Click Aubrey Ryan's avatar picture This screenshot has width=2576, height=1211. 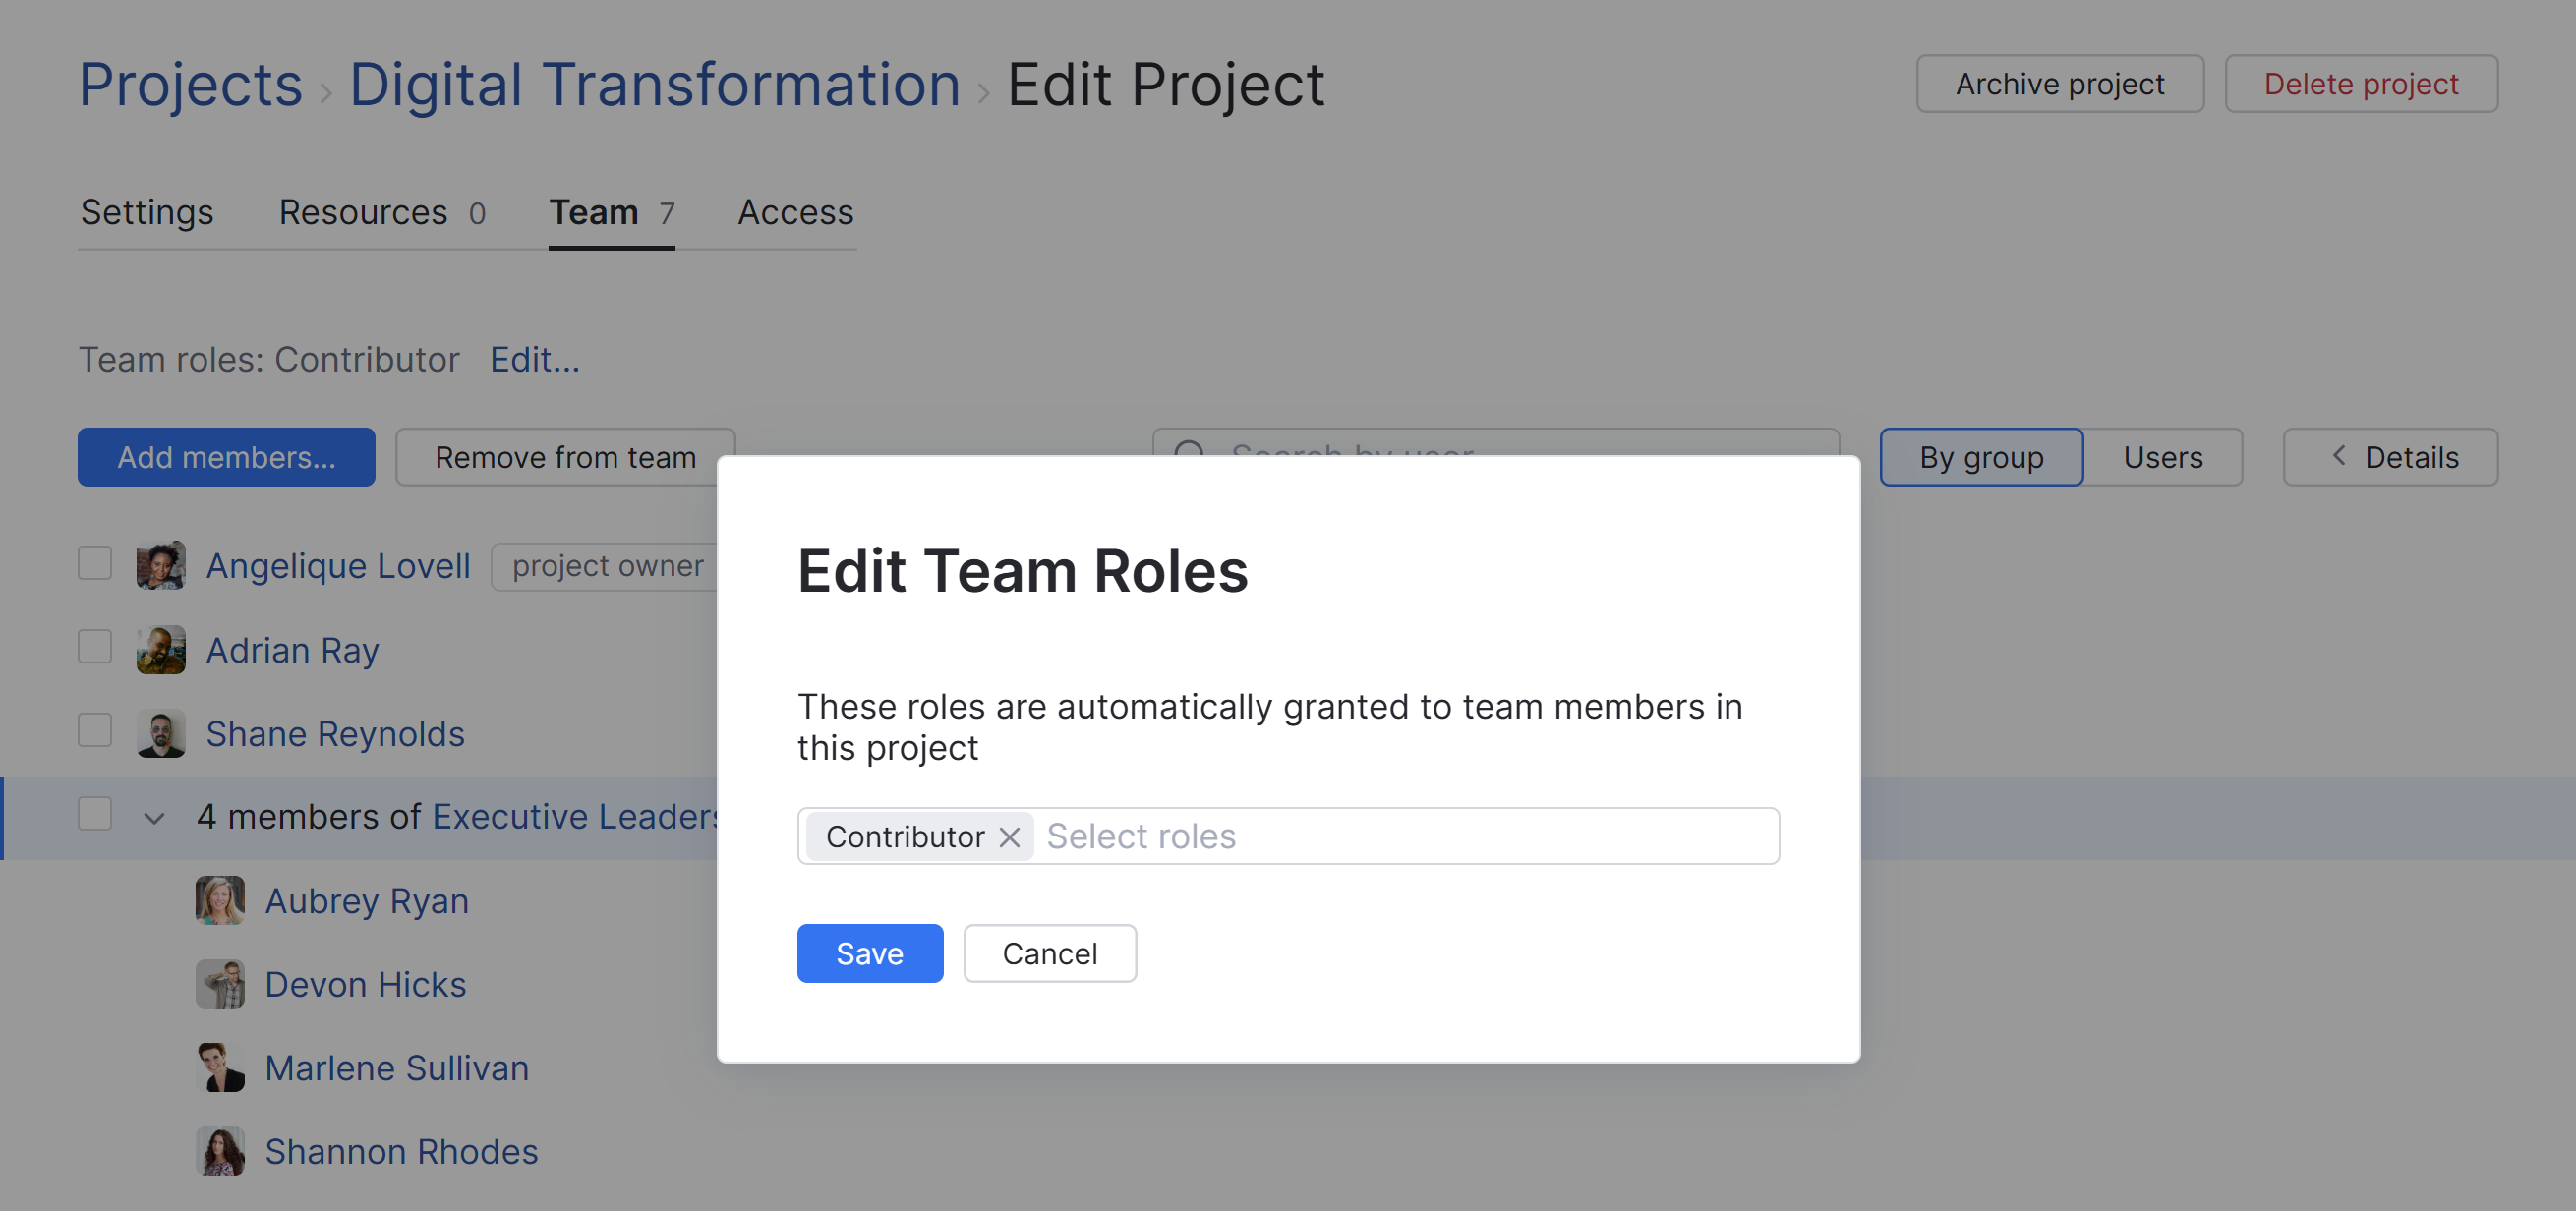click(220, 900)
